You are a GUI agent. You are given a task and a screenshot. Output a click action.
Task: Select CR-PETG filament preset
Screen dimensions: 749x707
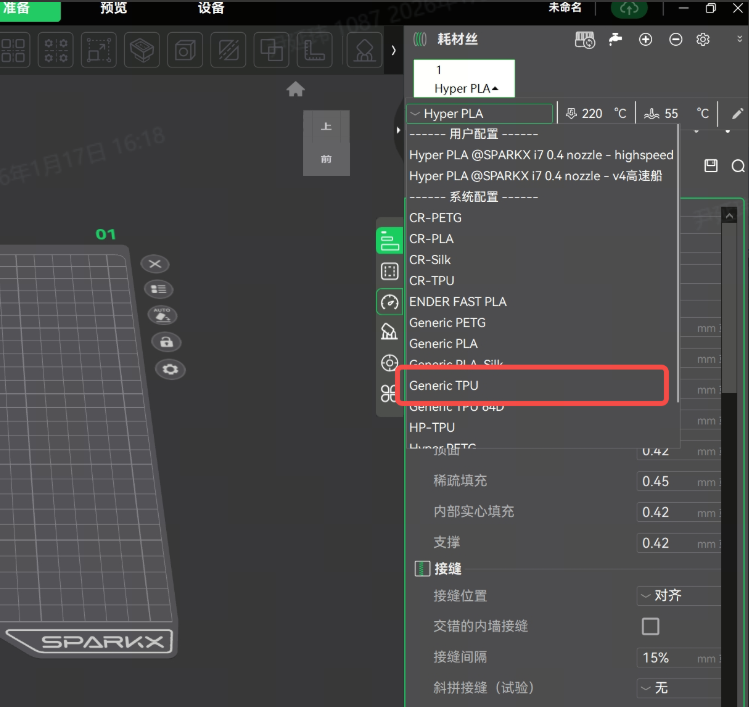pos(436,217)
